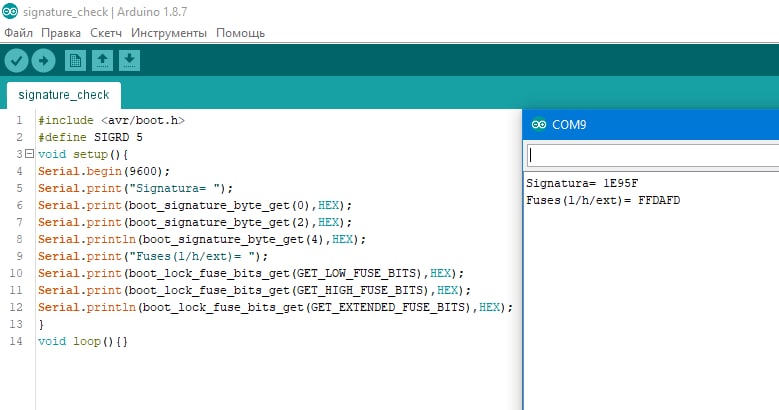Viewport: 779px width, 410px height.
Task: Click the void loop(){} line
Action: pyautogui.click(x=83, y=341)
